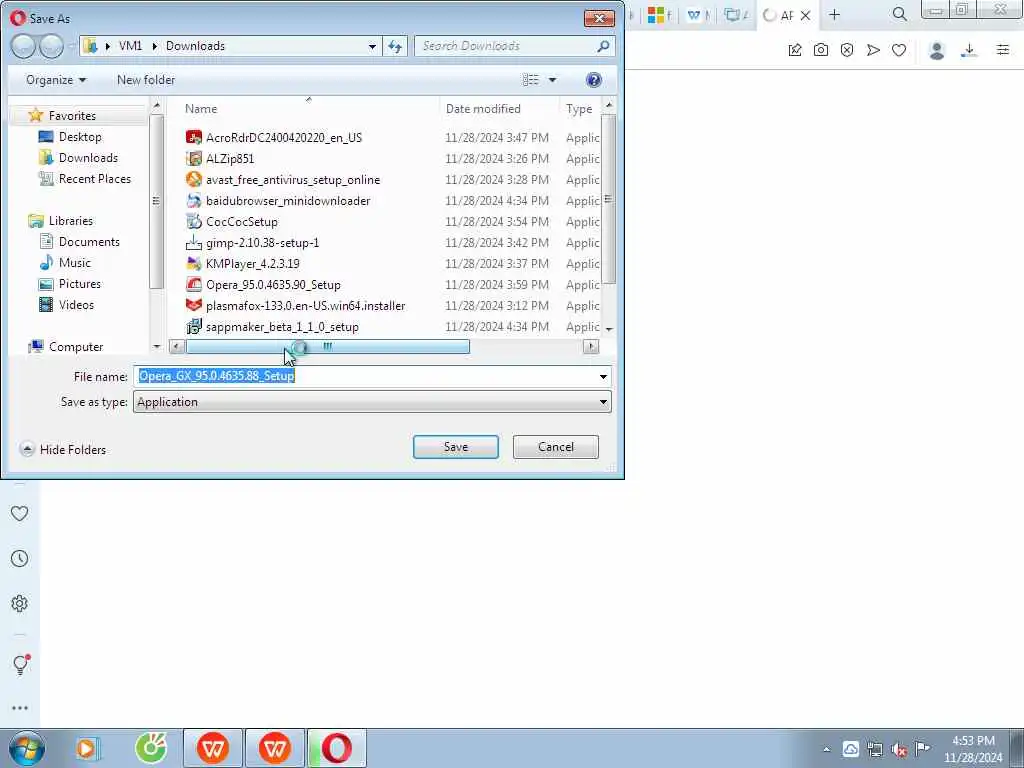This screenshot has width=1024, height=768.
Task: Open Videos library in navigation pane
Action: (76, 304)
